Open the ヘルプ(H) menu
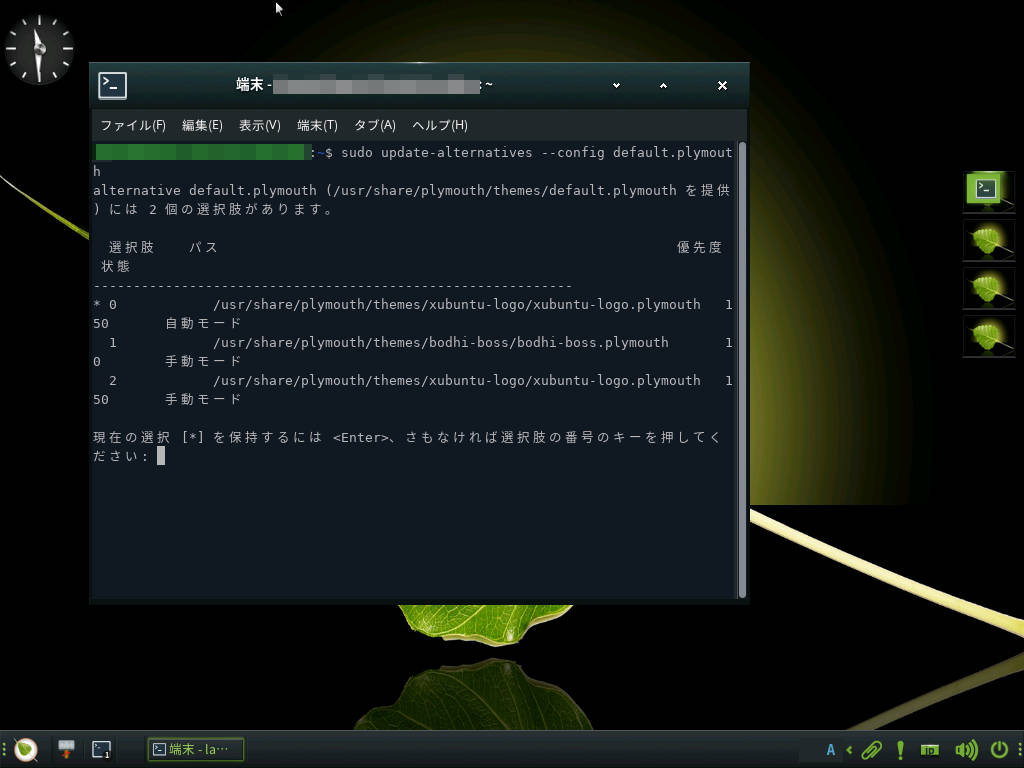This screenshot has width=1024, height=768. [x=440, y=125]
